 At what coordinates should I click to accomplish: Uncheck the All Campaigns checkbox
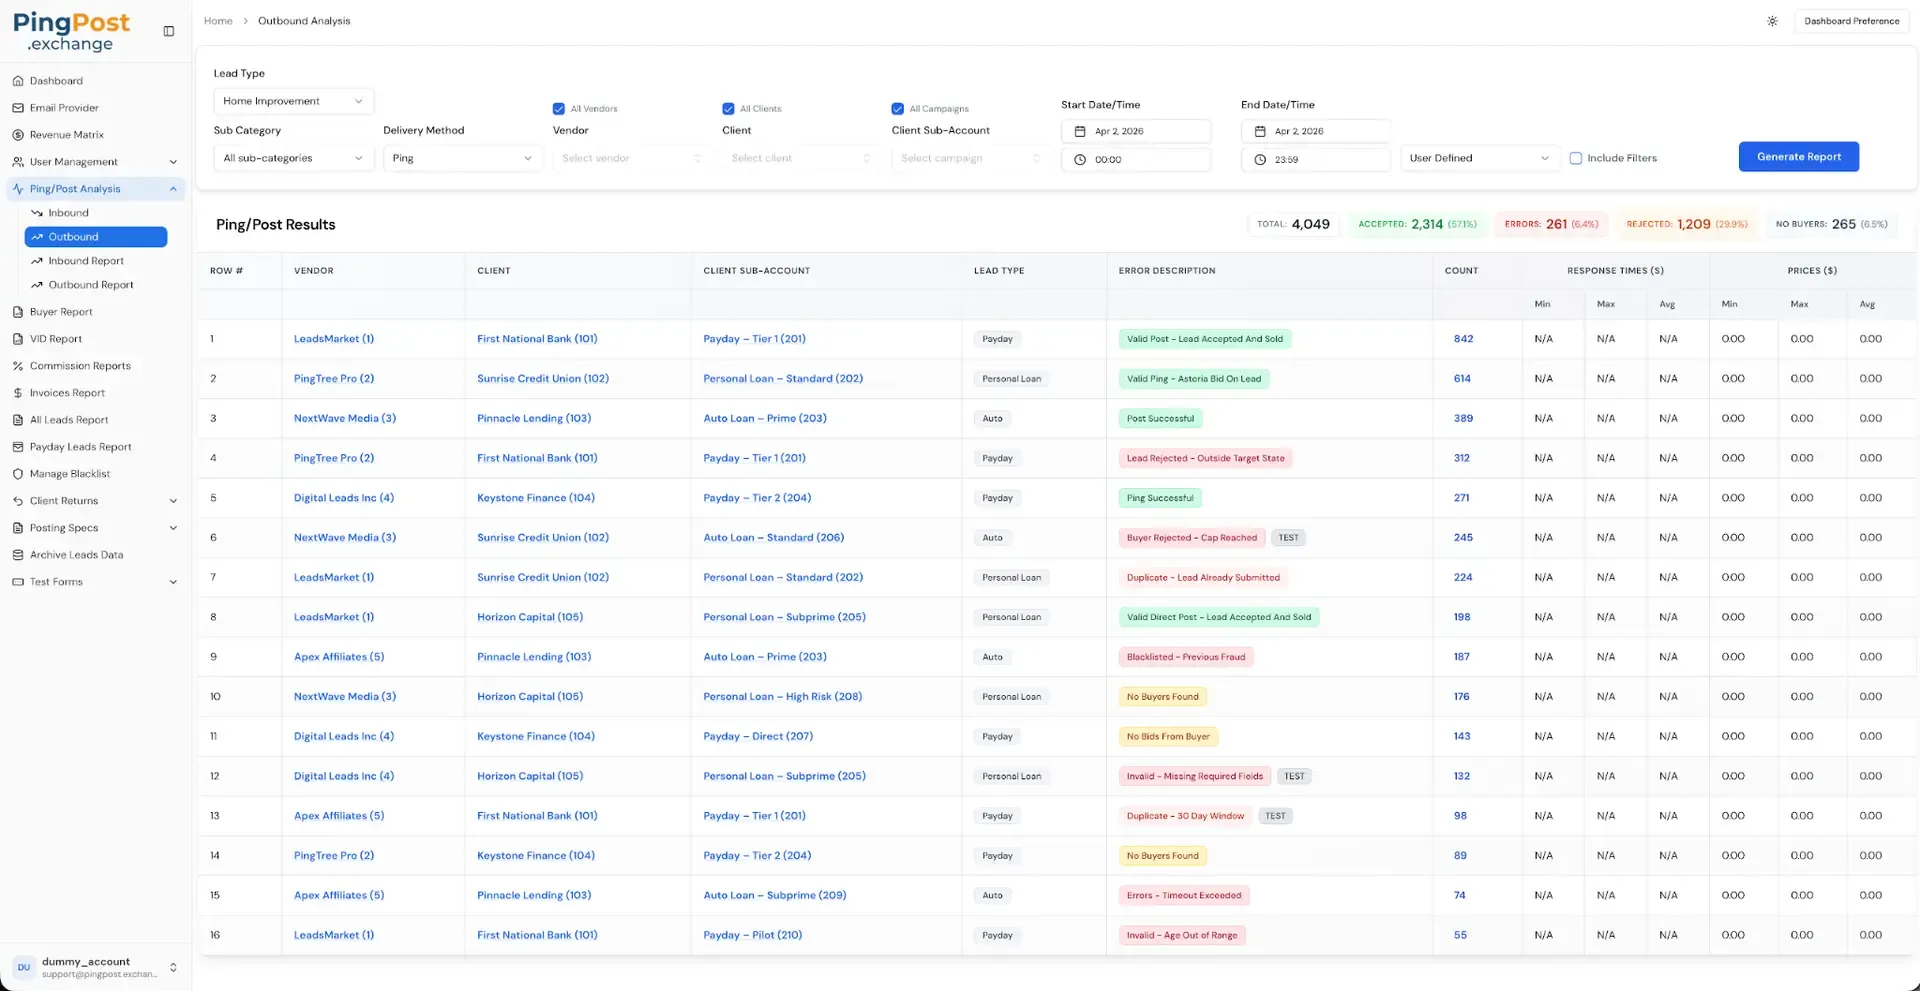(x=898, y=109)
